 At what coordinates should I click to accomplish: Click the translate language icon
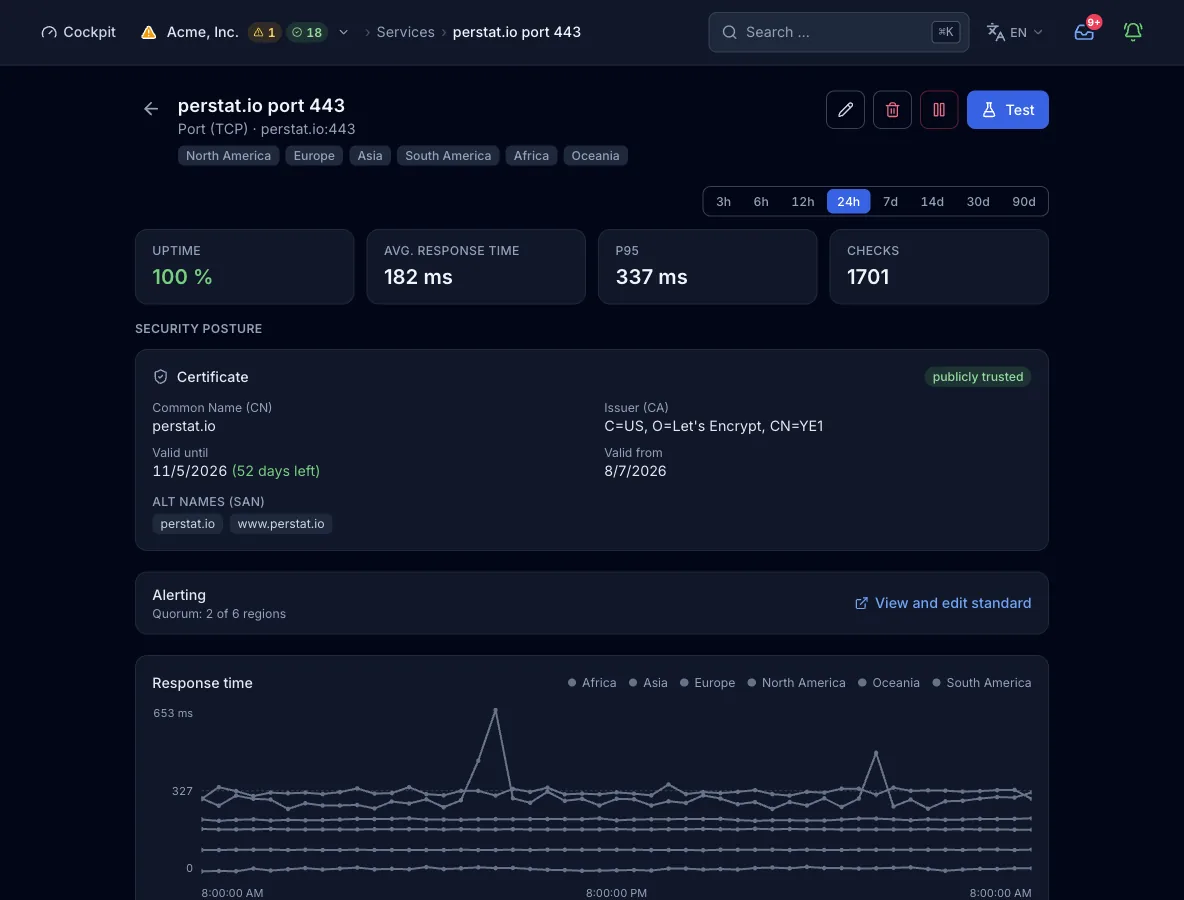(995, 32)
